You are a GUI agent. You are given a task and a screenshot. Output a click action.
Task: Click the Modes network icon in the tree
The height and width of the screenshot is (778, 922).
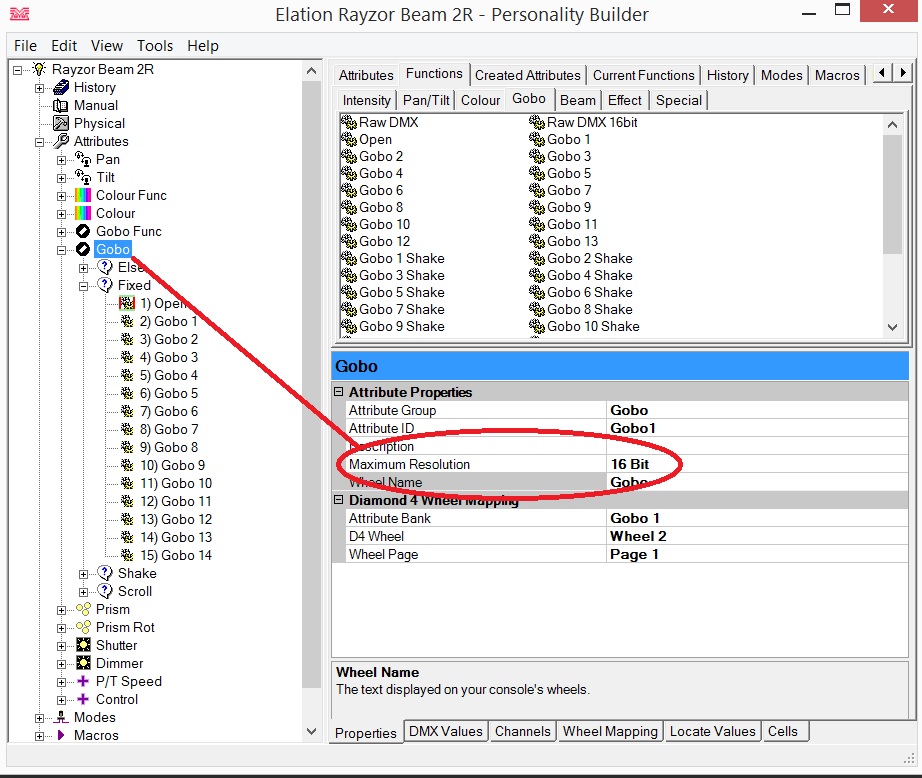pos(61,717)
